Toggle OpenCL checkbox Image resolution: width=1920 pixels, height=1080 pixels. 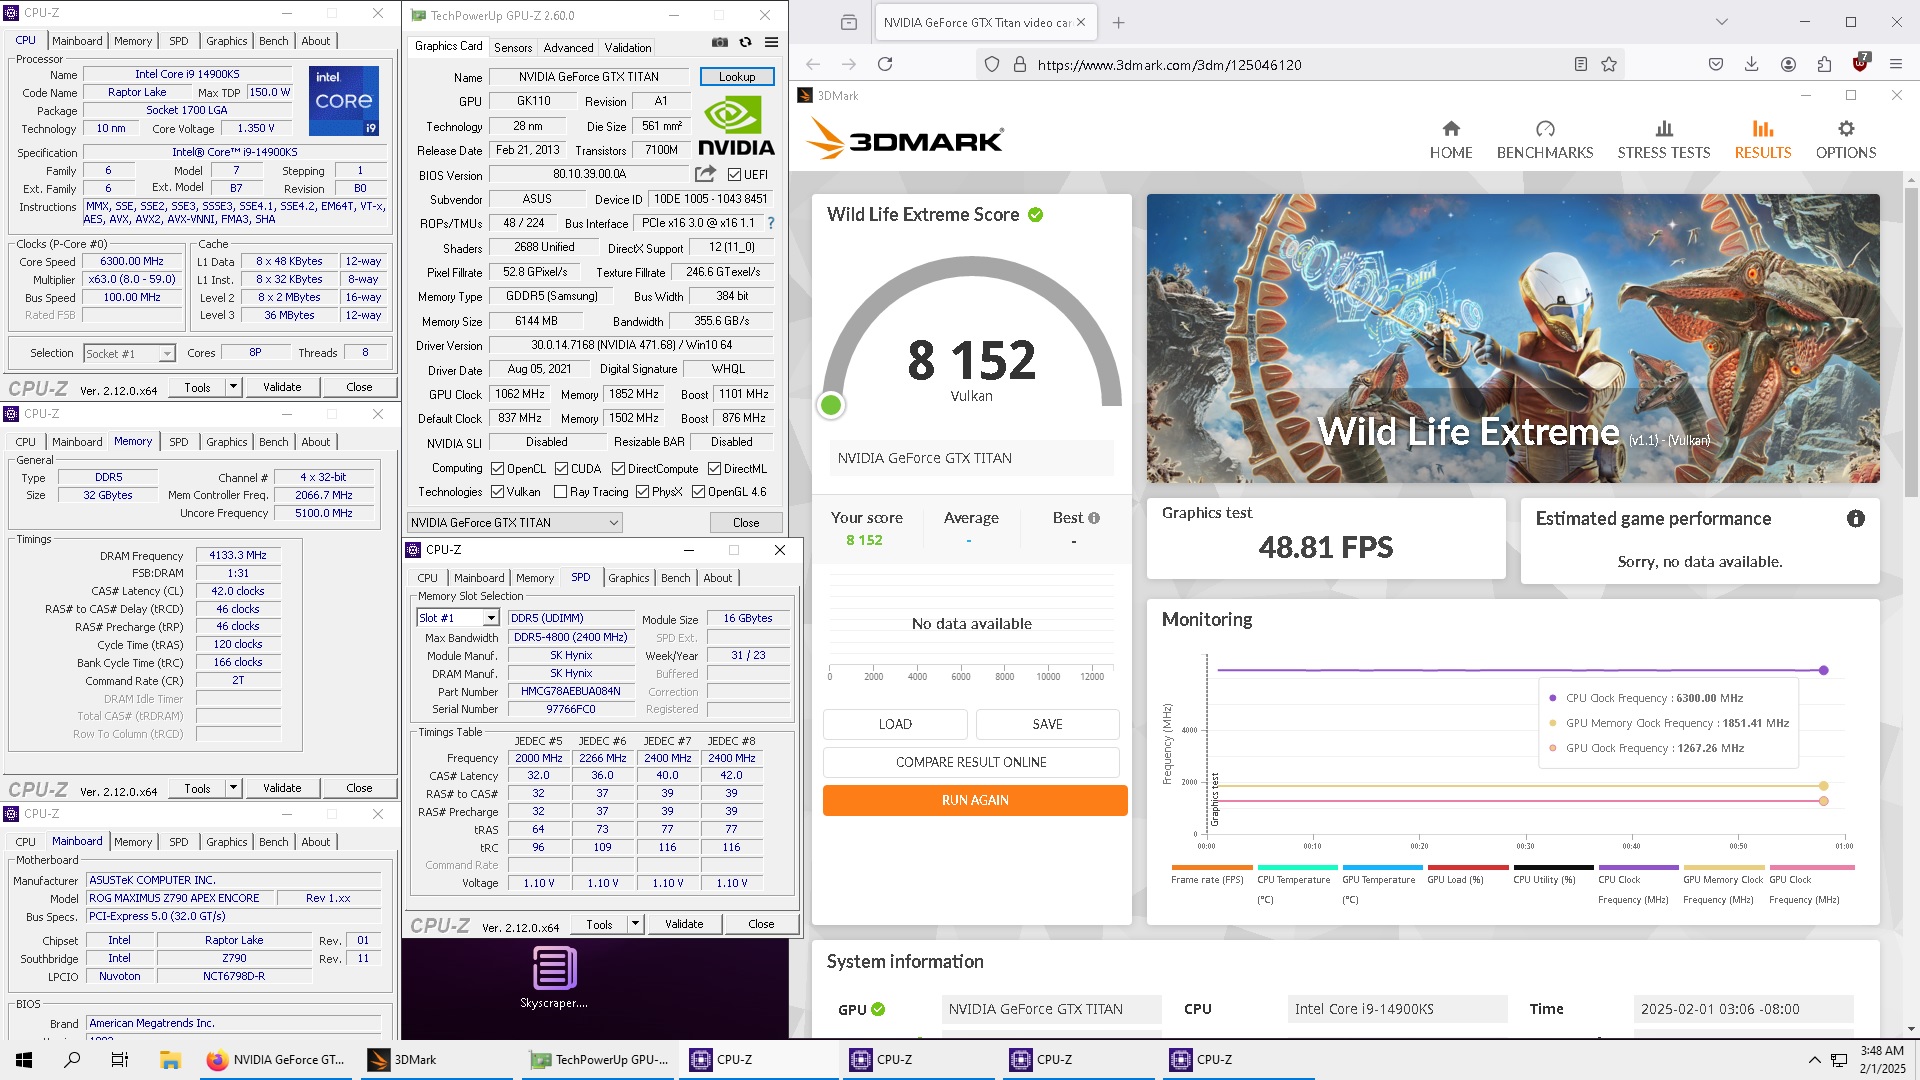click(x=497, y=468)
